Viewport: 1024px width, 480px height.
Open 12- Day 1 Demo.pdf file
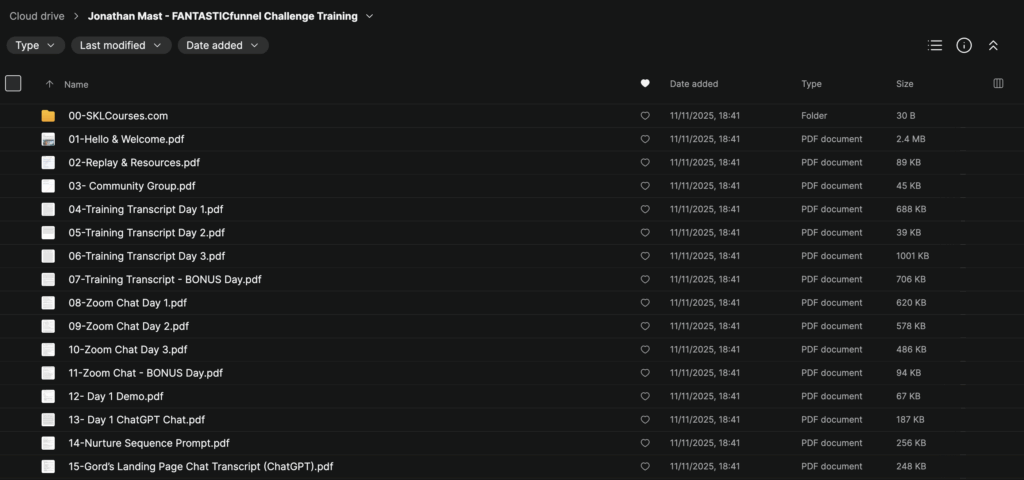tap(115, 396)
